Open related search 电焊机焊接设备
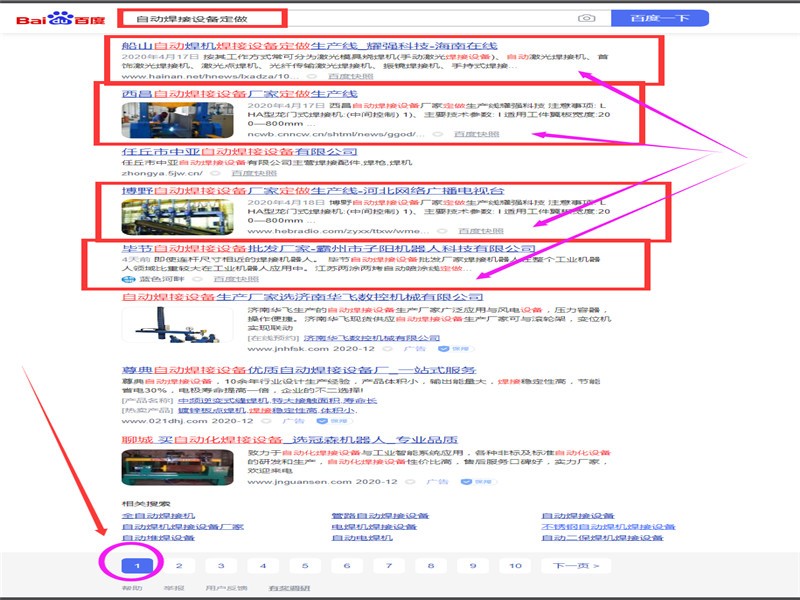 [374, 527]
